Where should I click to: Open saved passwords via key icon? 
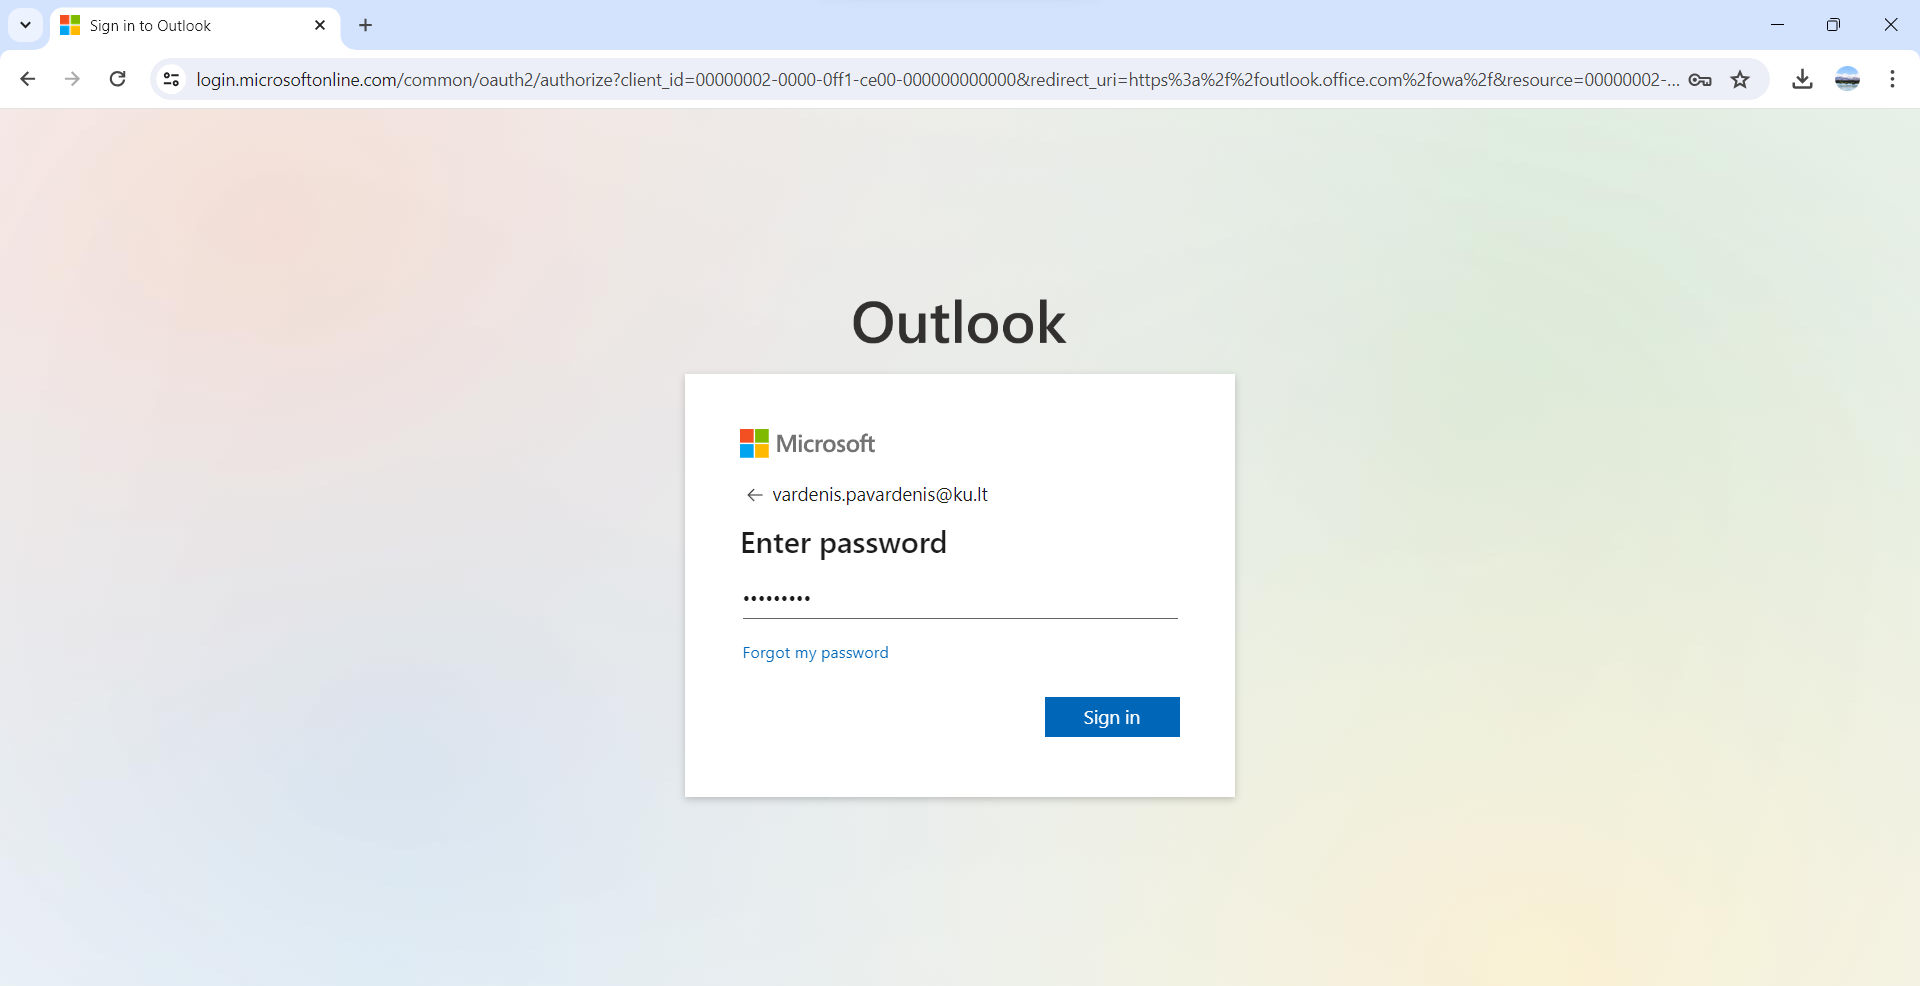1700,79
